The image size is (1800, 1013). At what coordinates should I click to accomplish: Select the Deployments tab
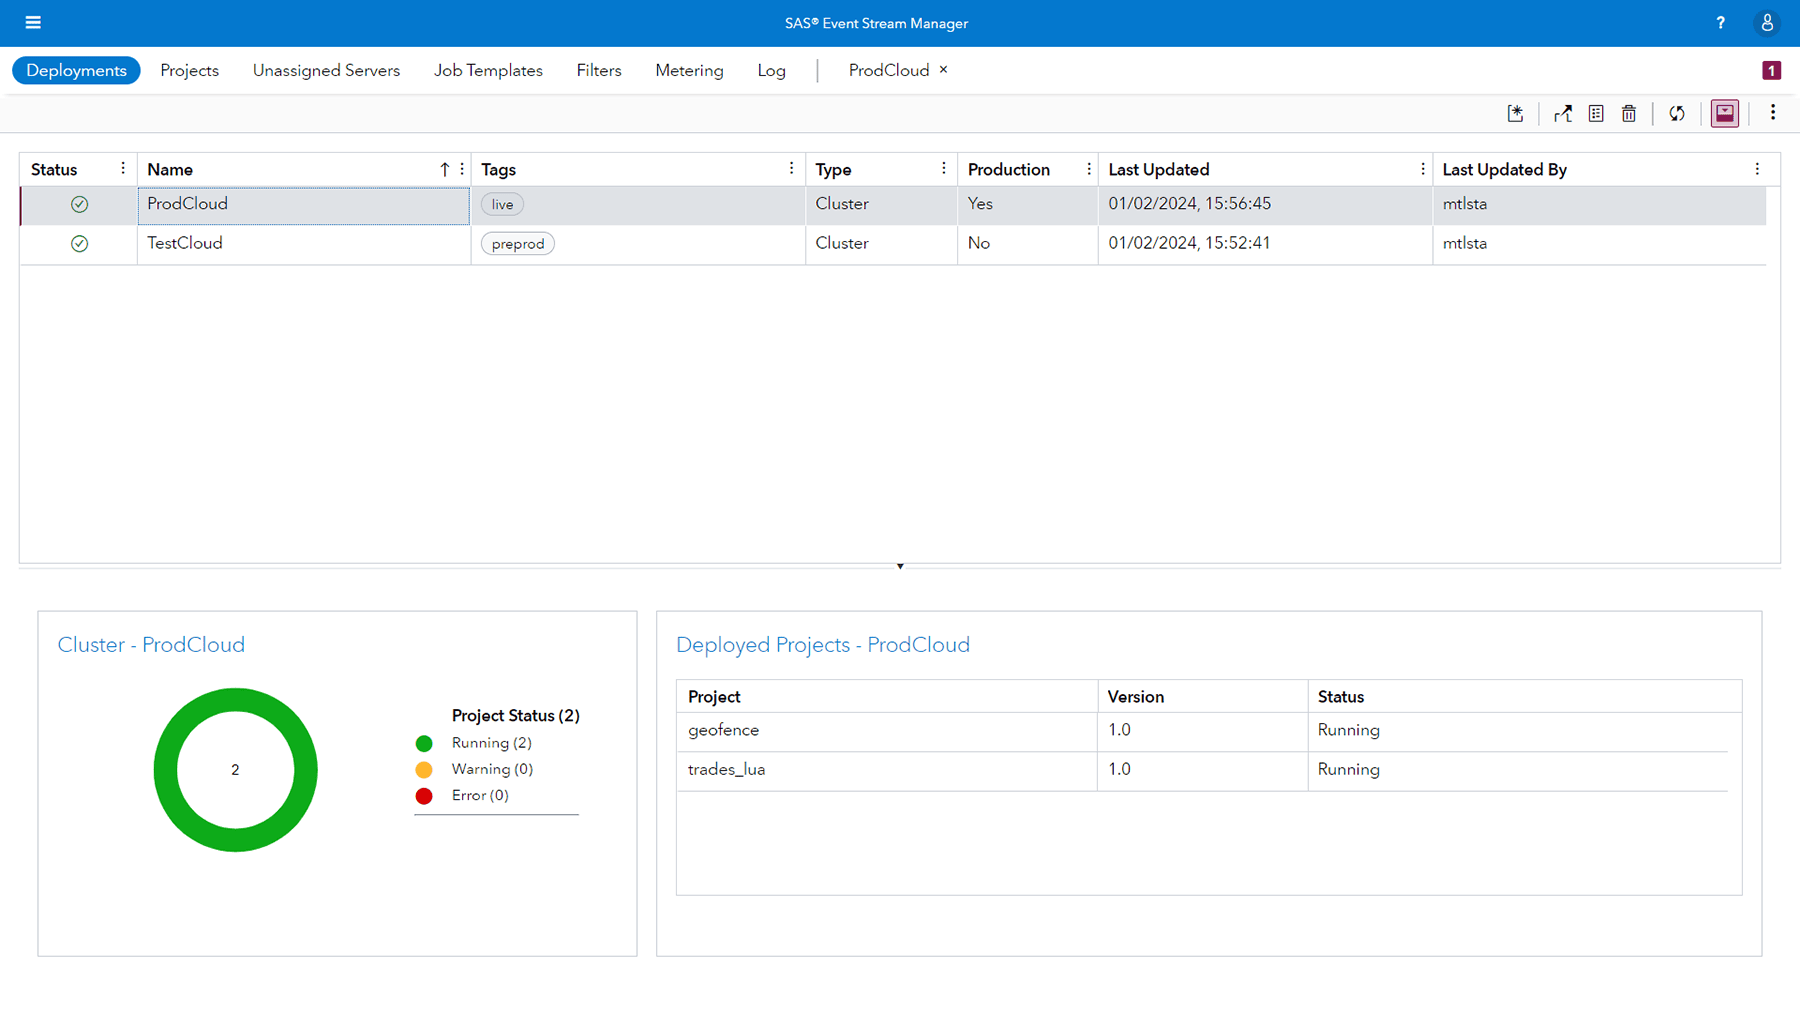pyautogui.click(x=76, y=70)
